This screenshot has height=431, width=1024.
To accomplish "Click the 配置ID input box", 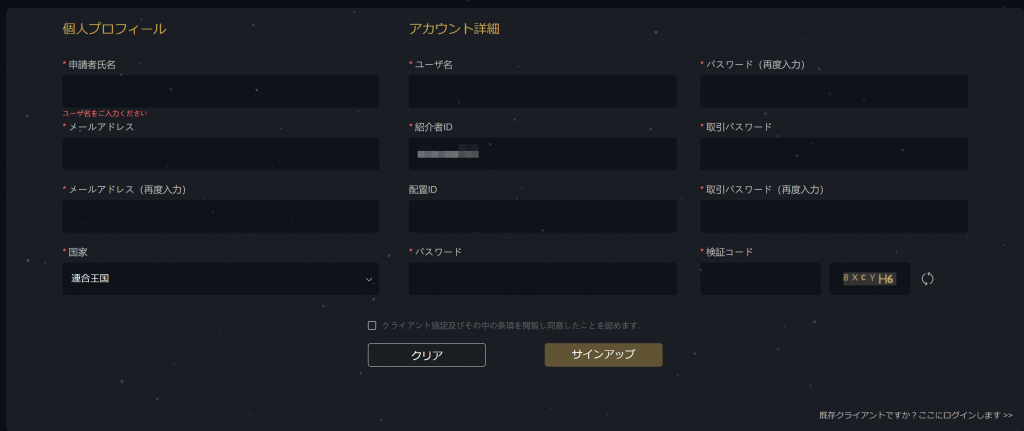I will (543, 216).
